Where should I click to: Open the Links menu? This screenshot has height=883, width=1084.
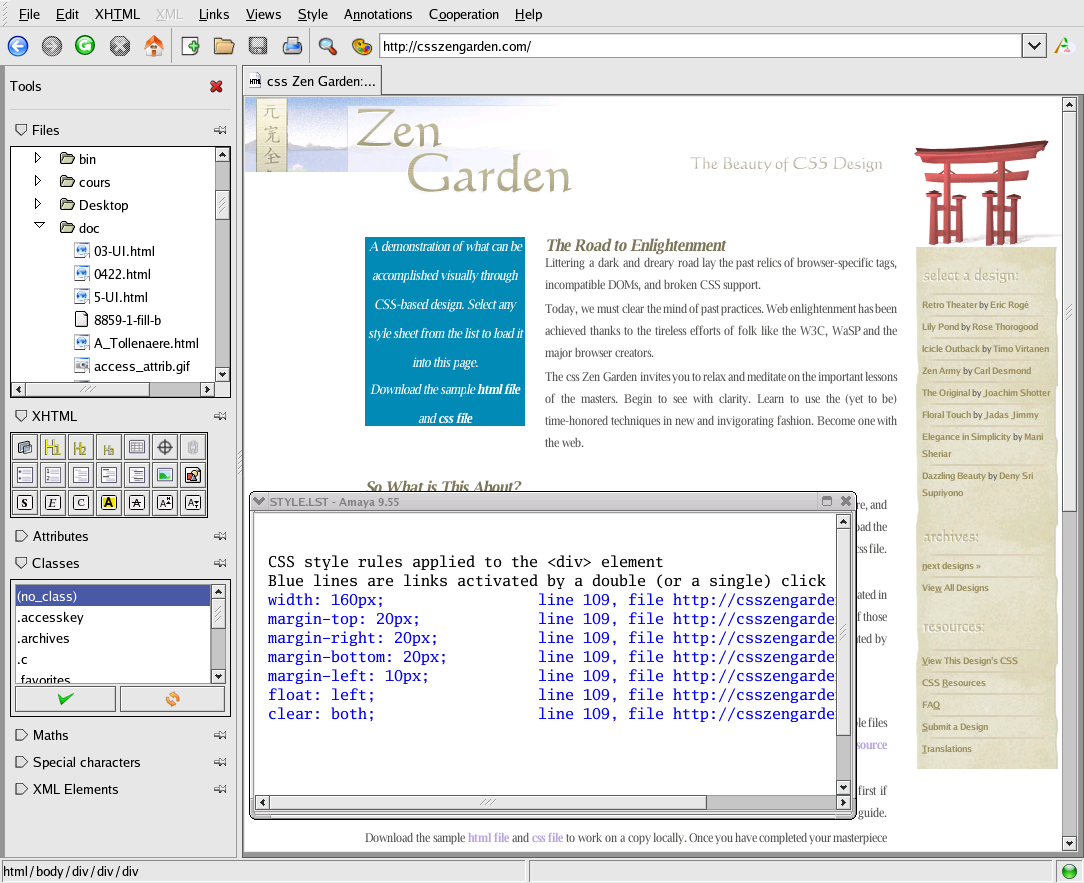(x=214, y=15)
